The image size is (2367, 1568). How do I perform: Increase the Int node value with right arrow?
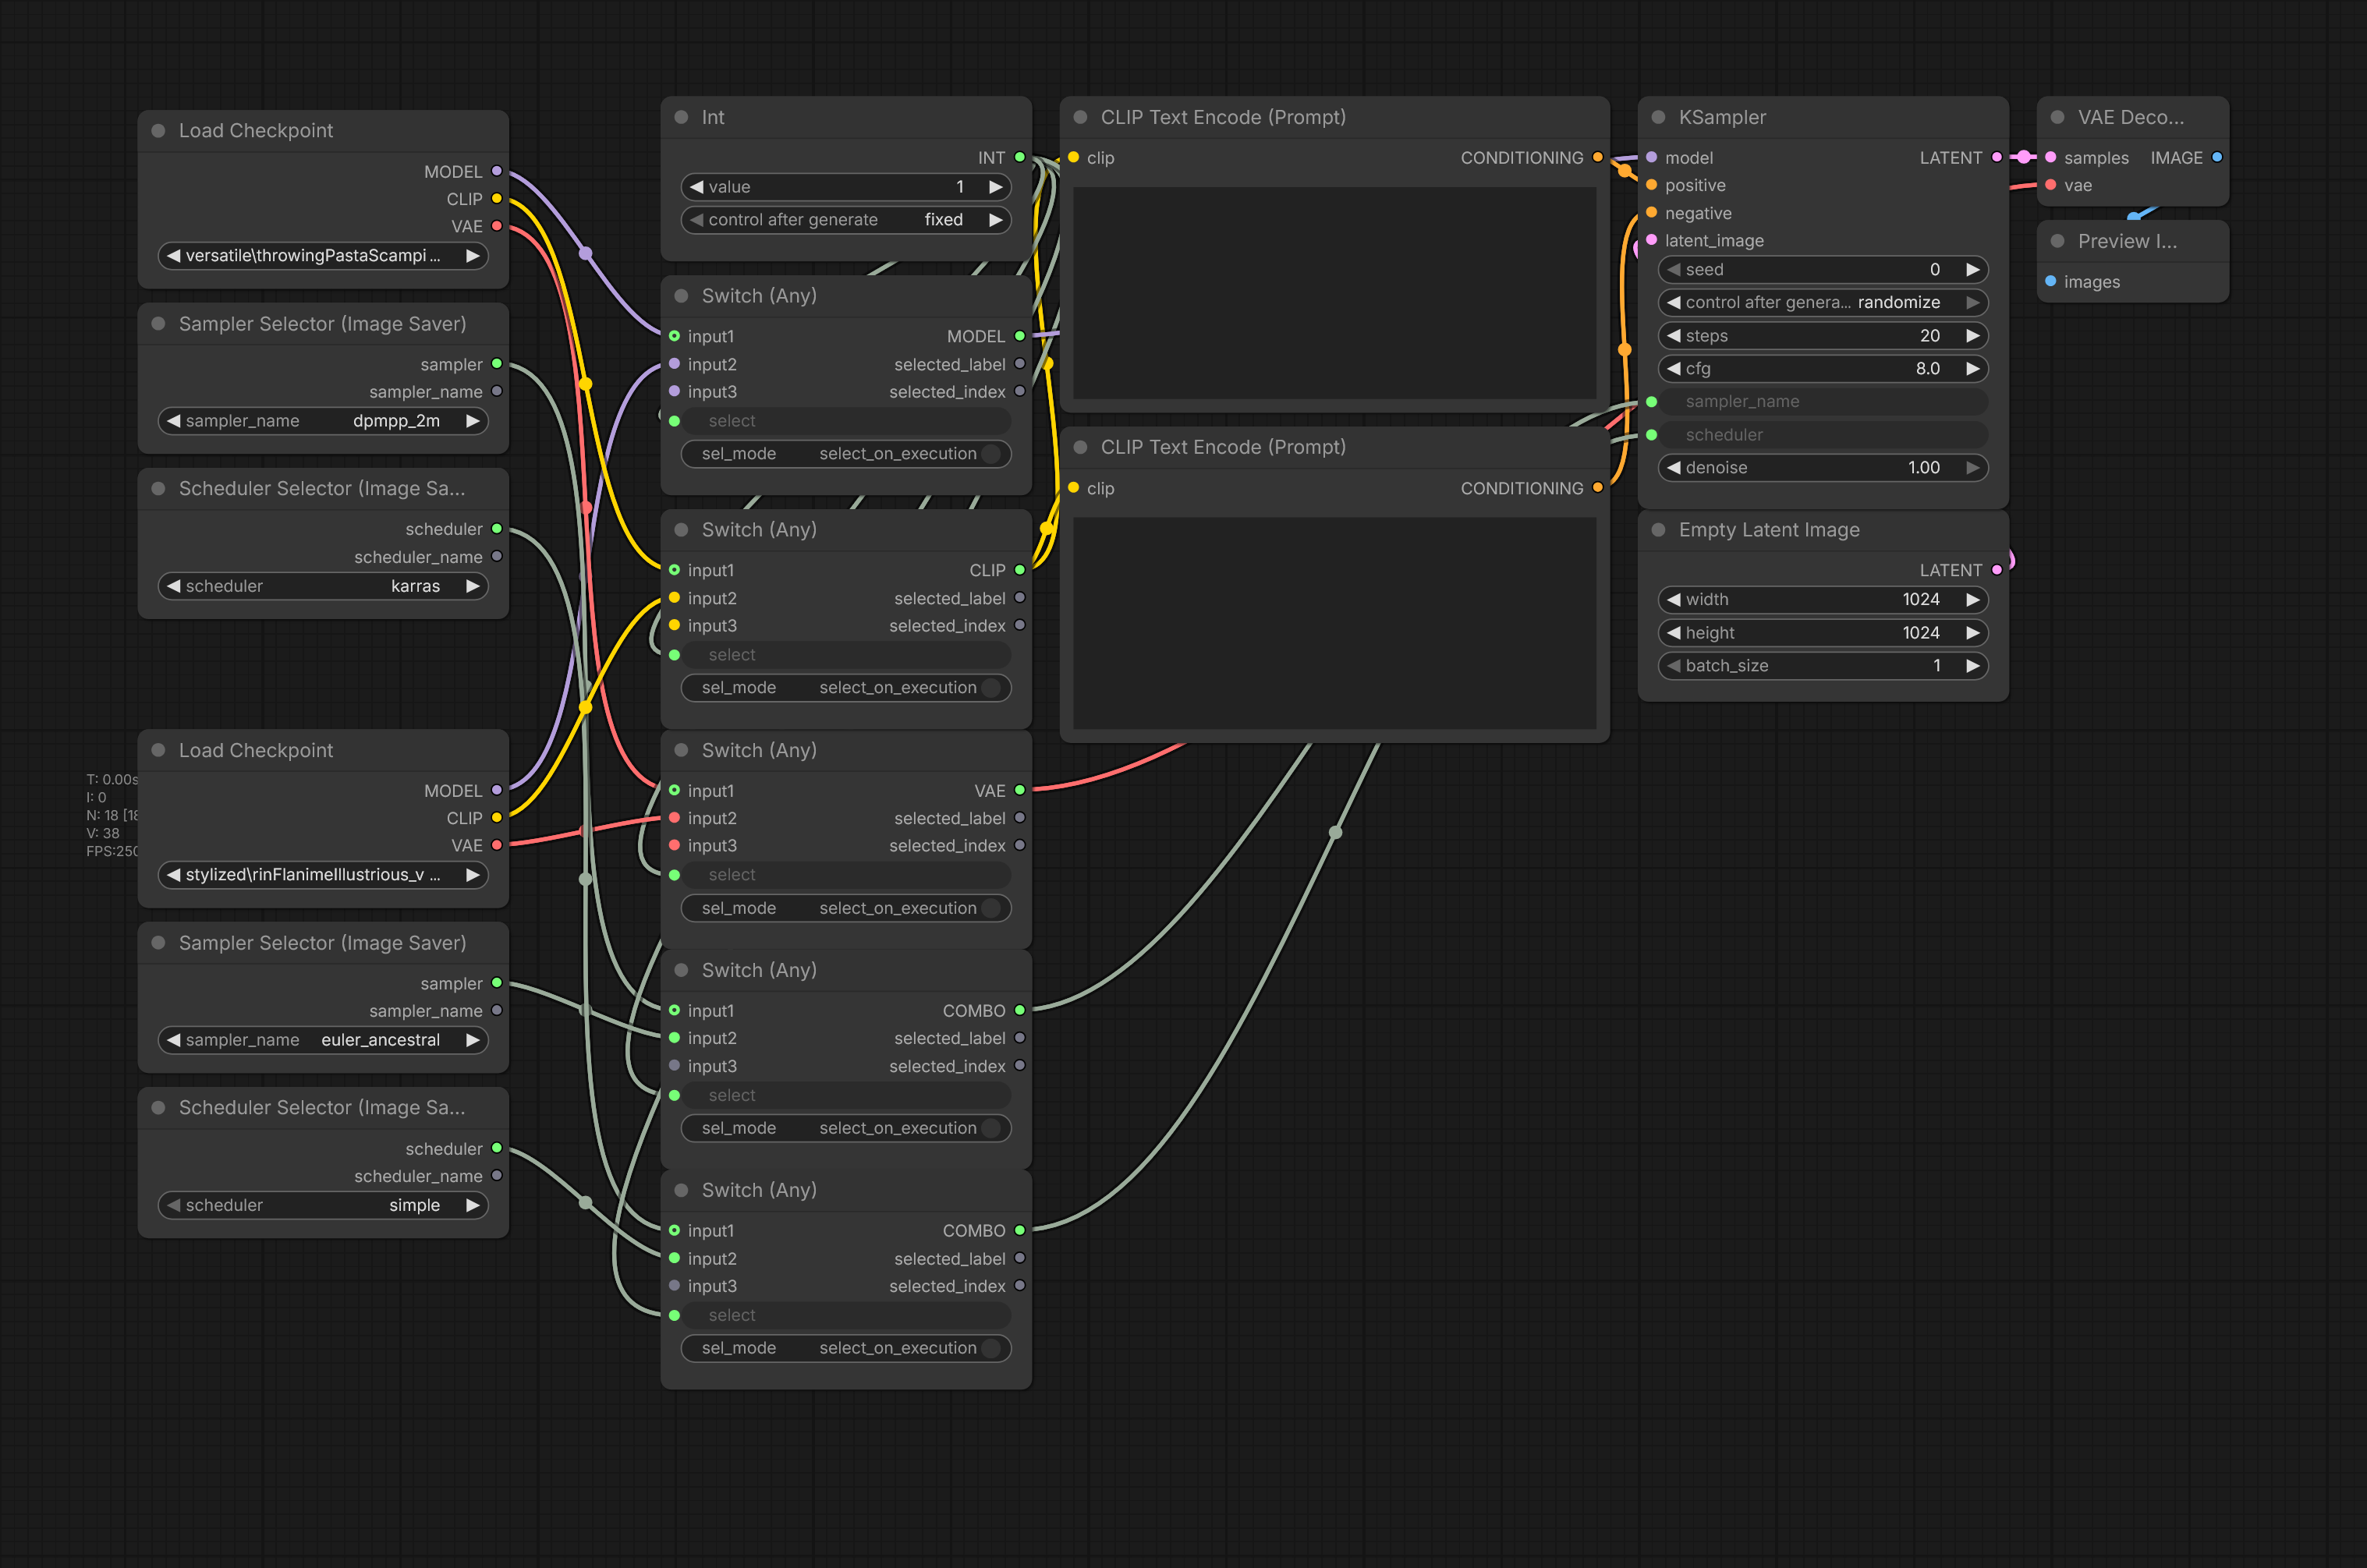996,187
